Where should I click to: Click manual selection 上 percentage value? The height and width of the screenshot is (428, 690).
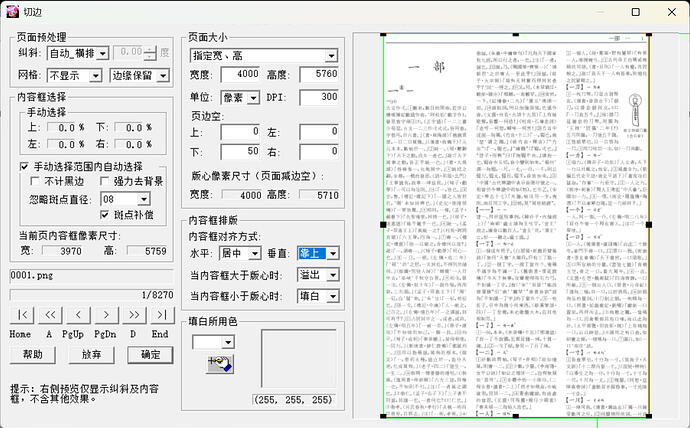coord(66,128)
